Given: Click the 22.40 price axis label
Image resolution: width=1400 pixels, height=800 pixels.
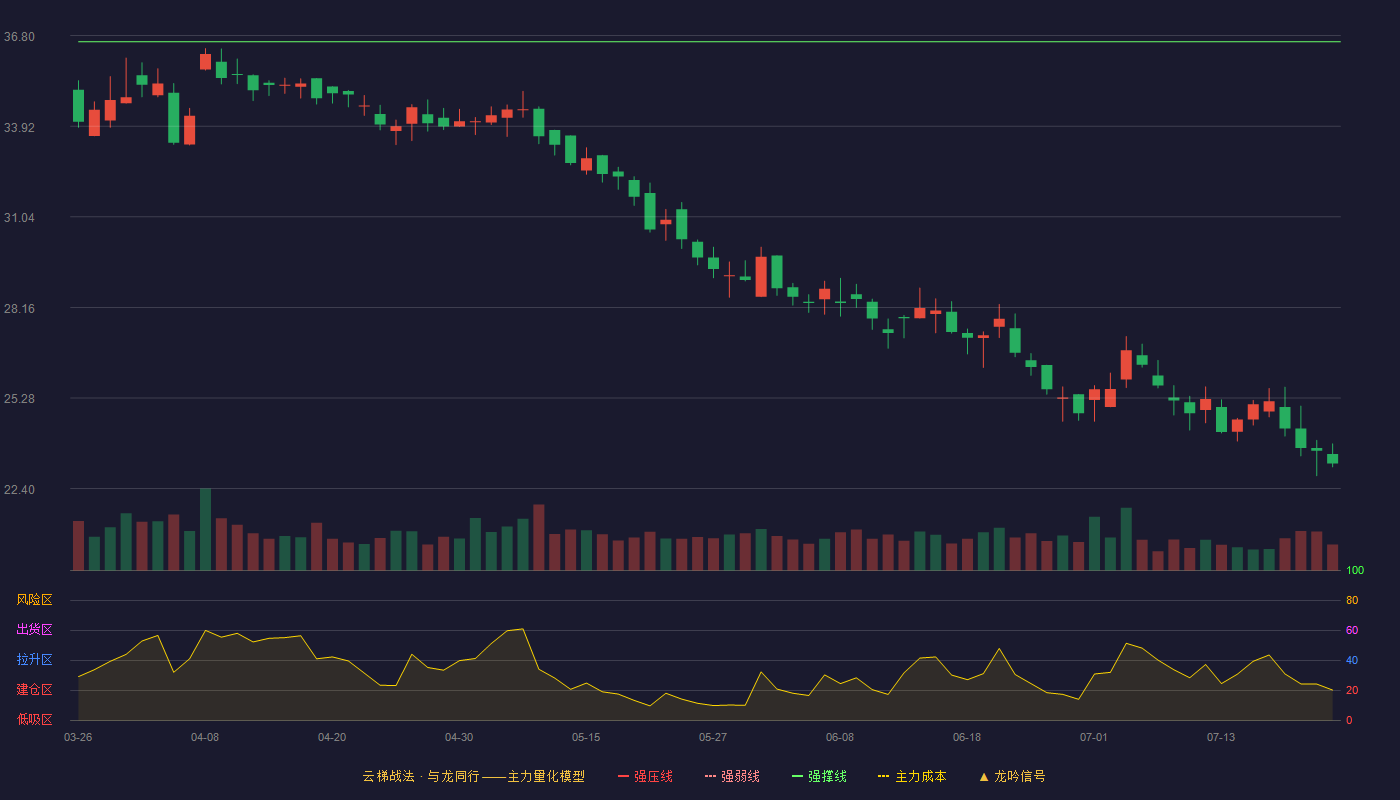Looking at the screenshot, I should [x=19, y=489].
